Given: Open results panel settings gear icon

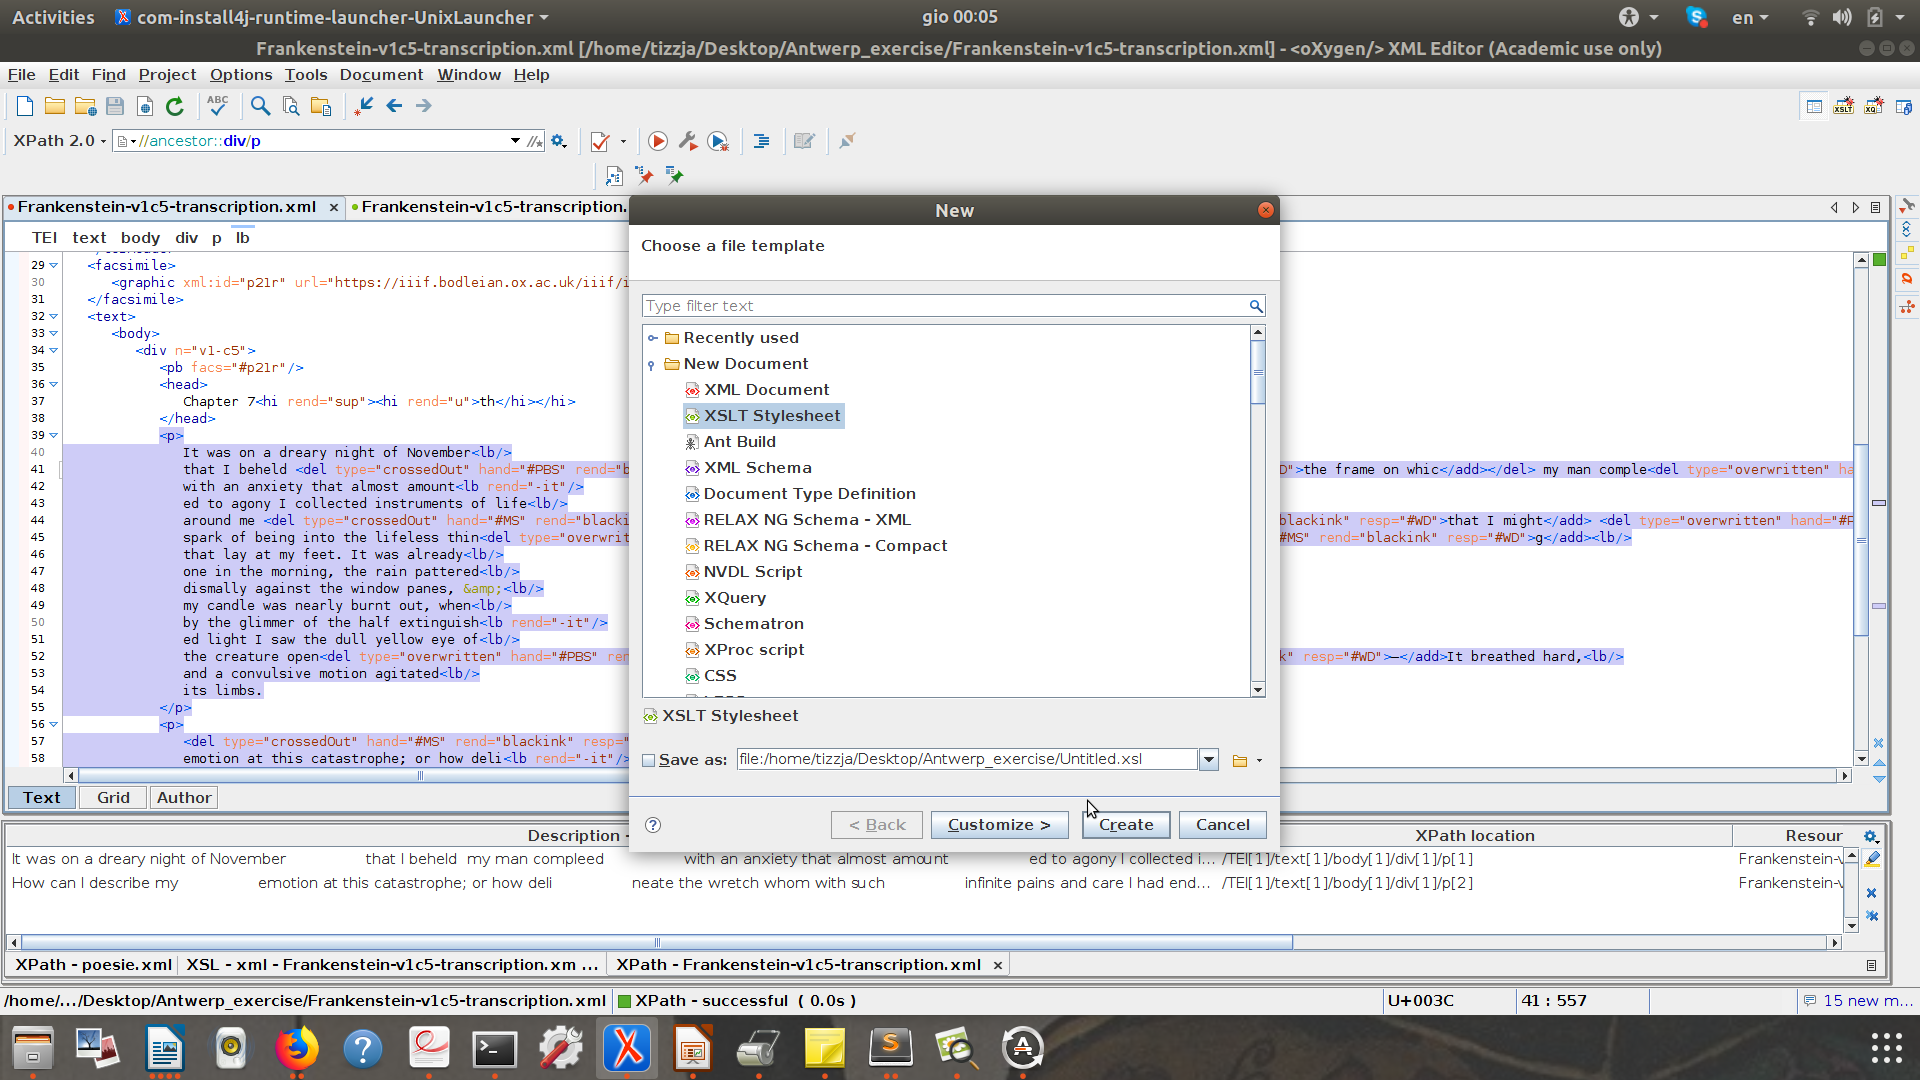Looking at the screenshot, I should tap(1871, 836).
